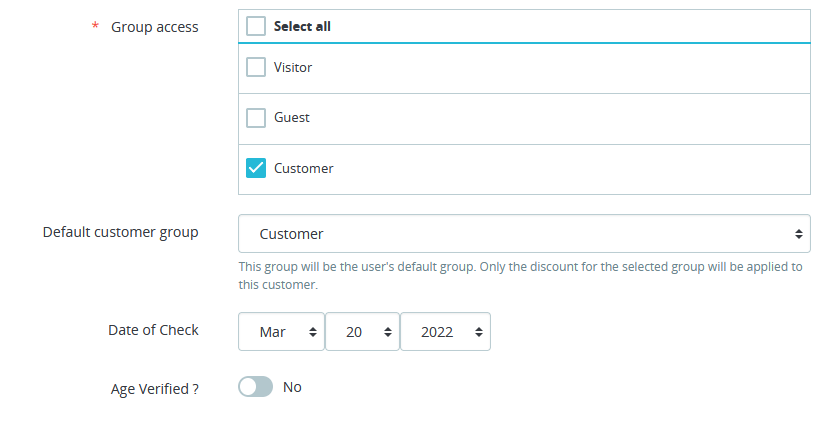Click the Date of Check label
The height and width of the screenshot is (437, 827).
click(153, 330)
